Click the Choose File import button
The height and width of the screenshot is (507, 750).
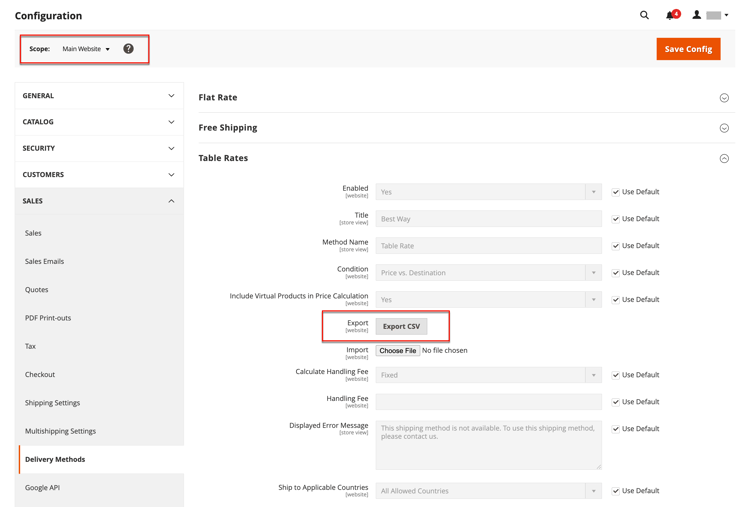coord(398,351)
